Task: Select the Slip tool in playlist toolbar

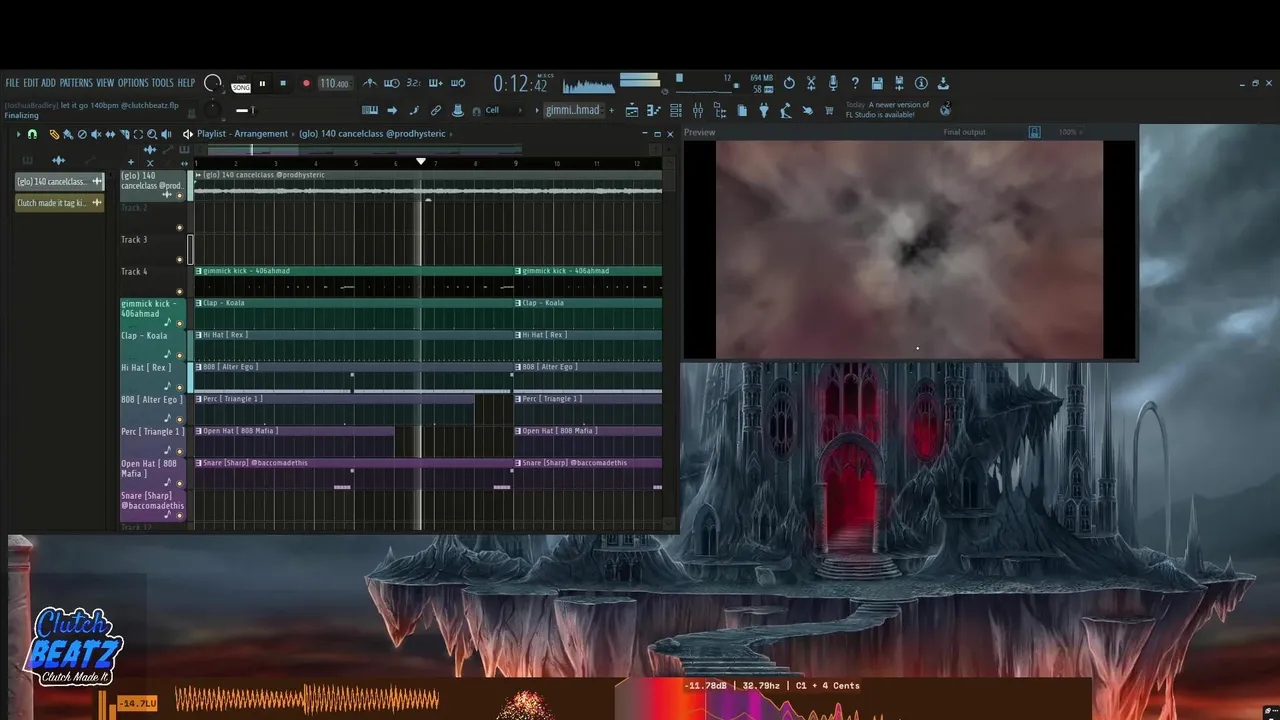Action: 110,134
